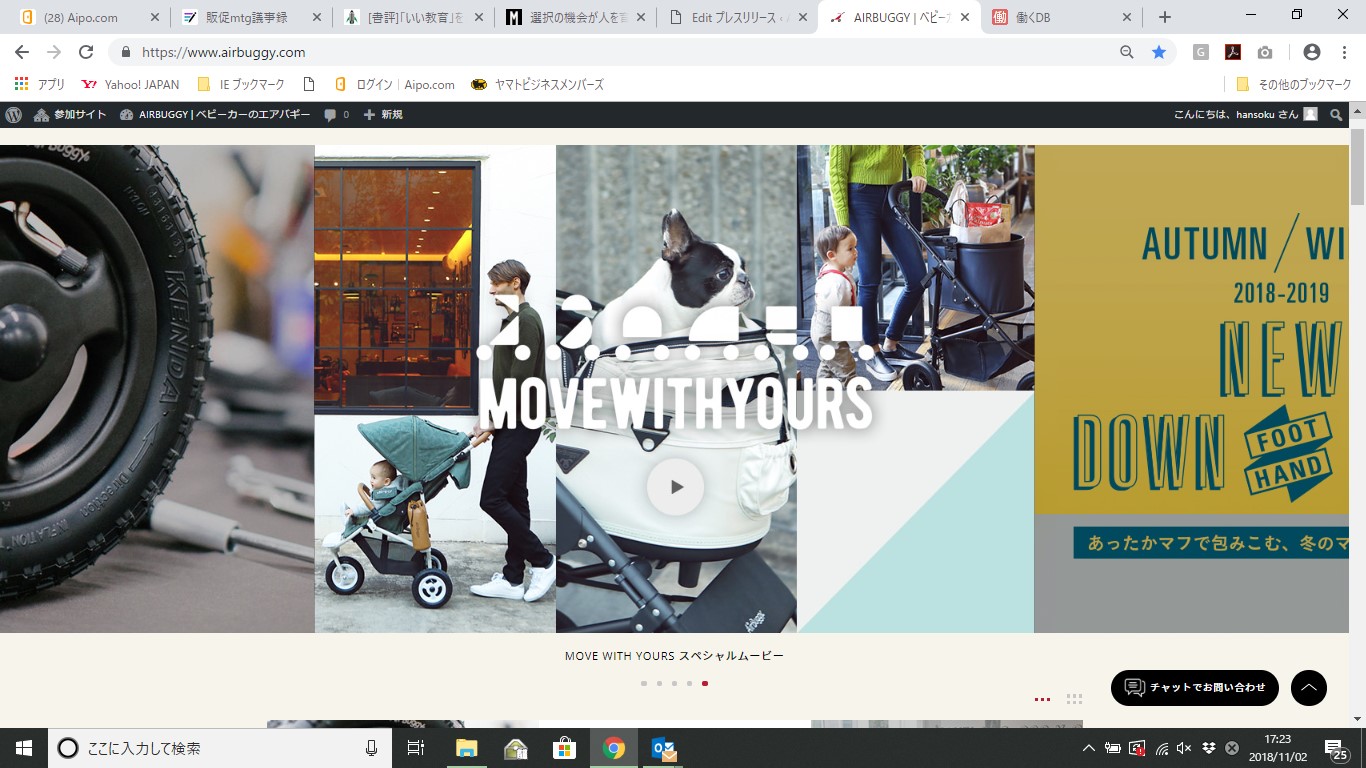Click the page scrollbar up arrow
Screen dimensions: 1366x768
pyautogui.click(x=1357, y=109)
